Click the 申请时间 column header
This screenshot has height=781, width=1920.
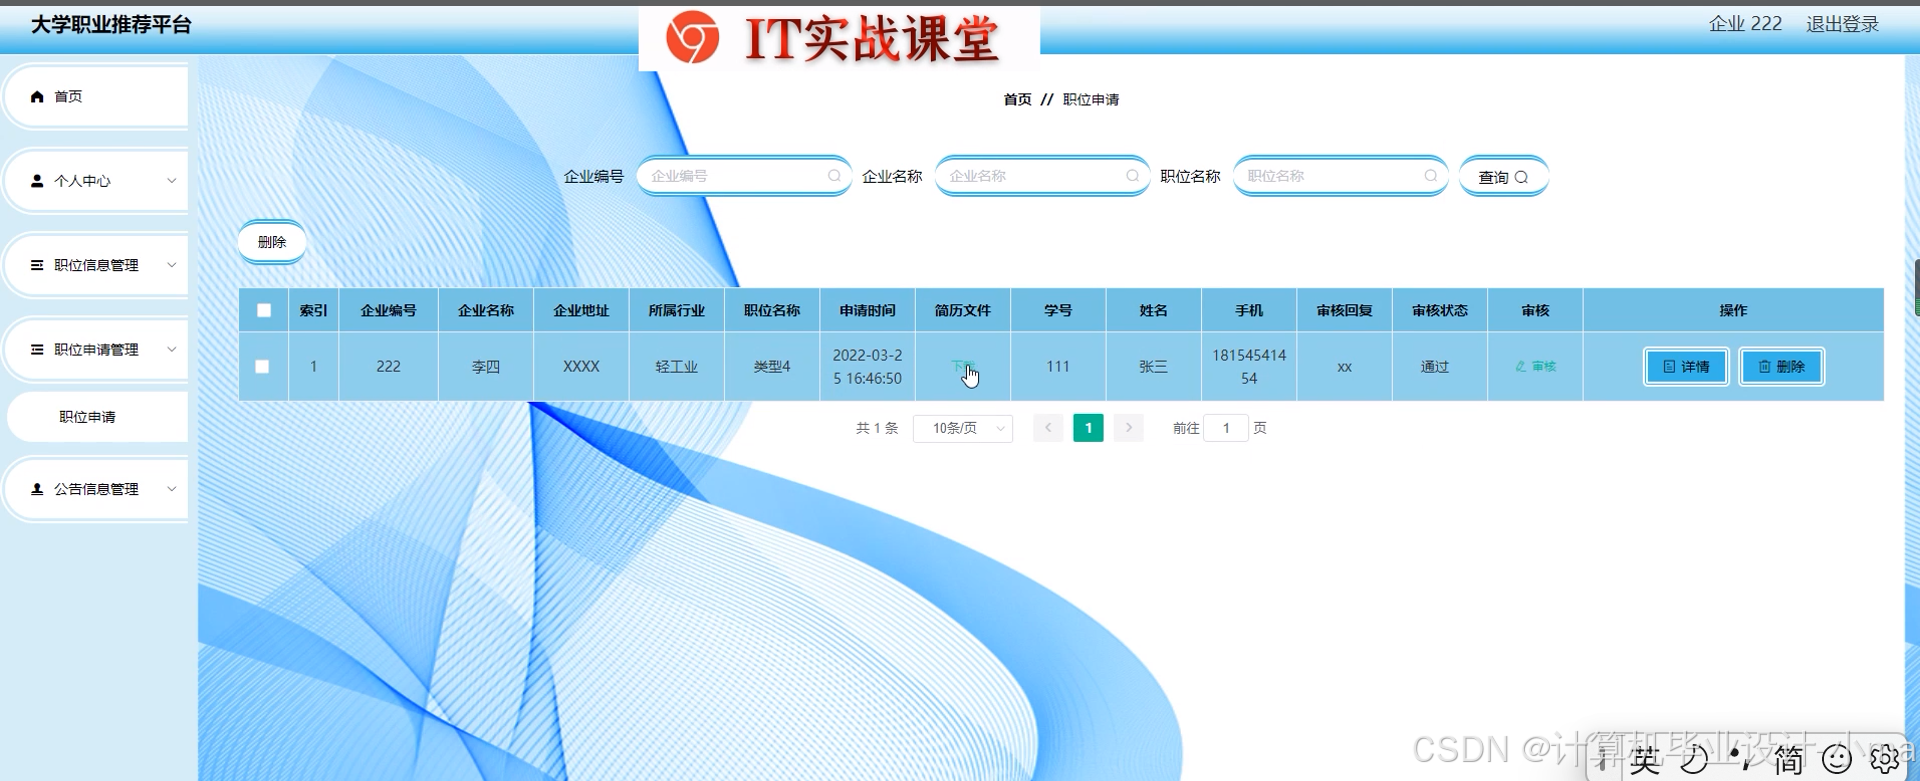coord(867,311)
